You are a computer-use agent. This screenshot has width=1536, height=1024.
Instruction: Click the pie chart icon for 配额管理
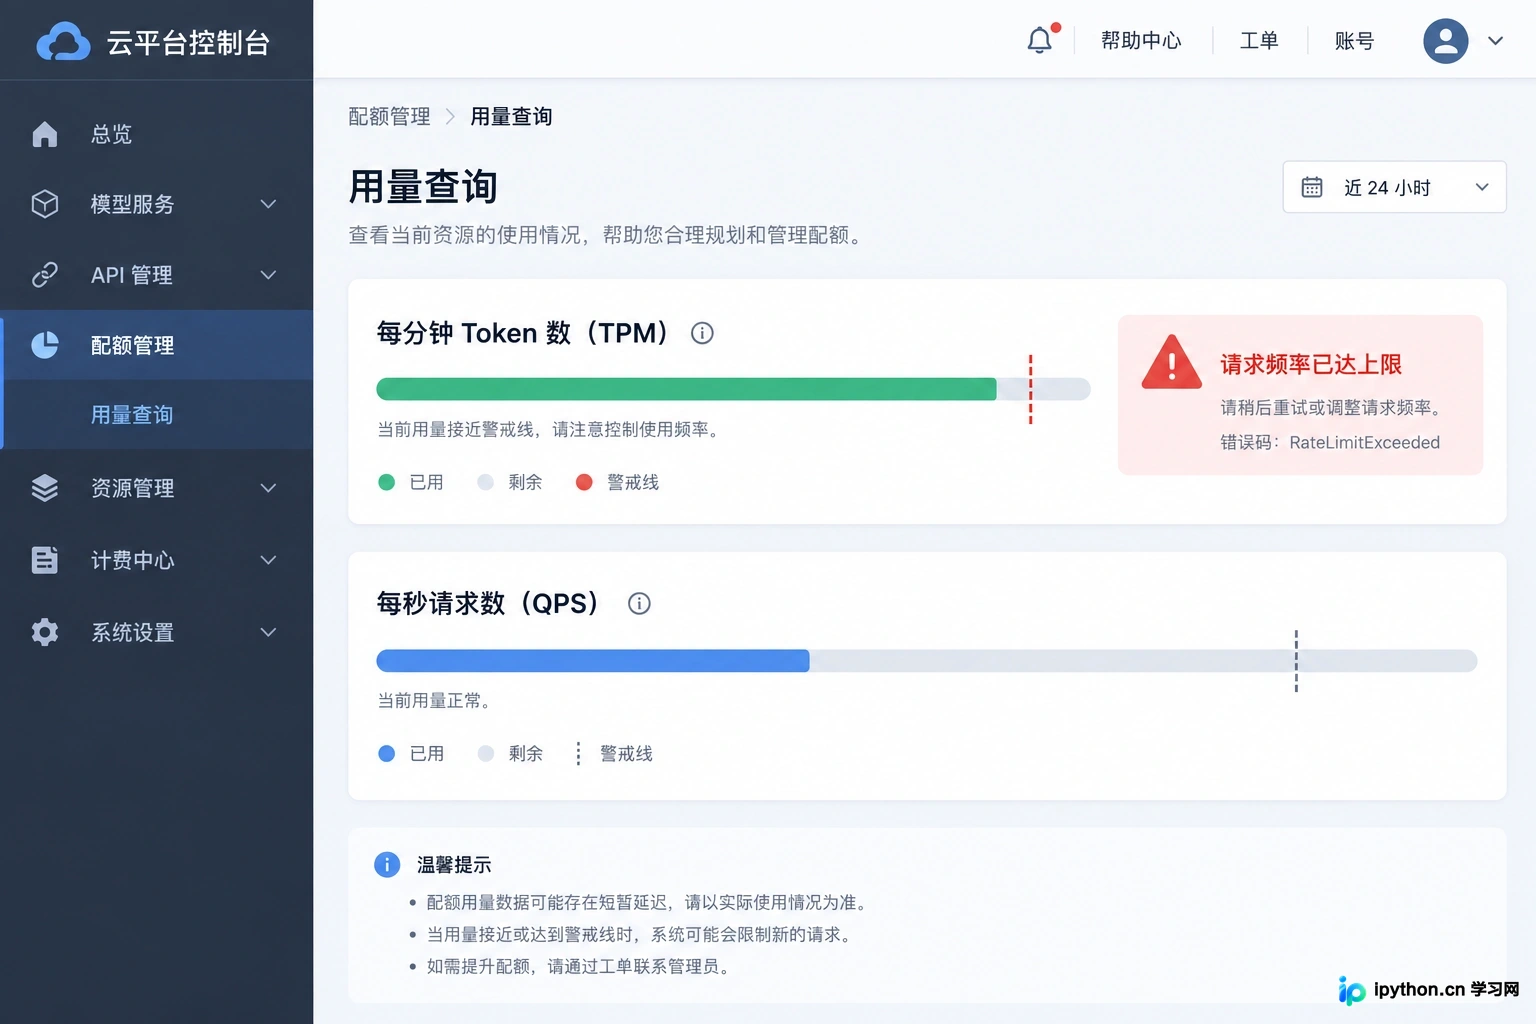tap(45, 345)
